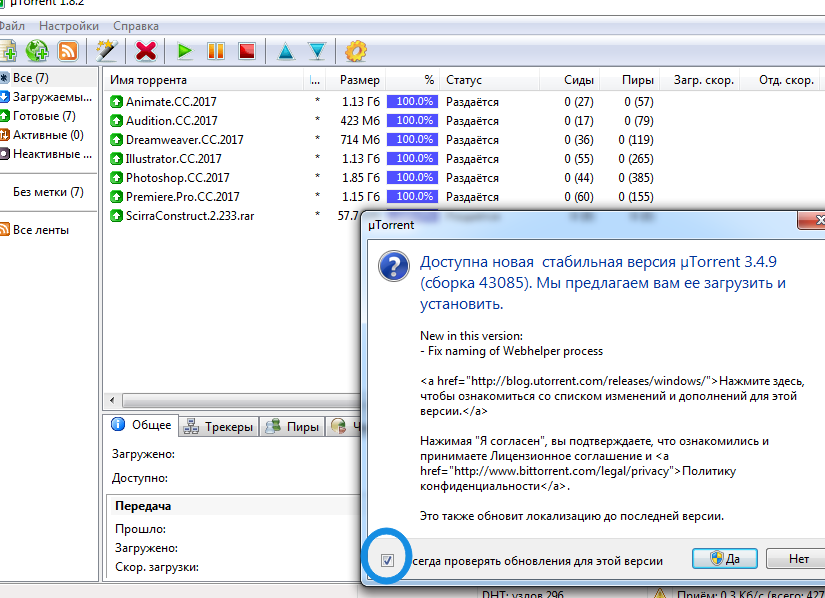825x598 pixels.
Task: Sort by Статус column header
Action: pyautogui.click(x=490, y=80)
